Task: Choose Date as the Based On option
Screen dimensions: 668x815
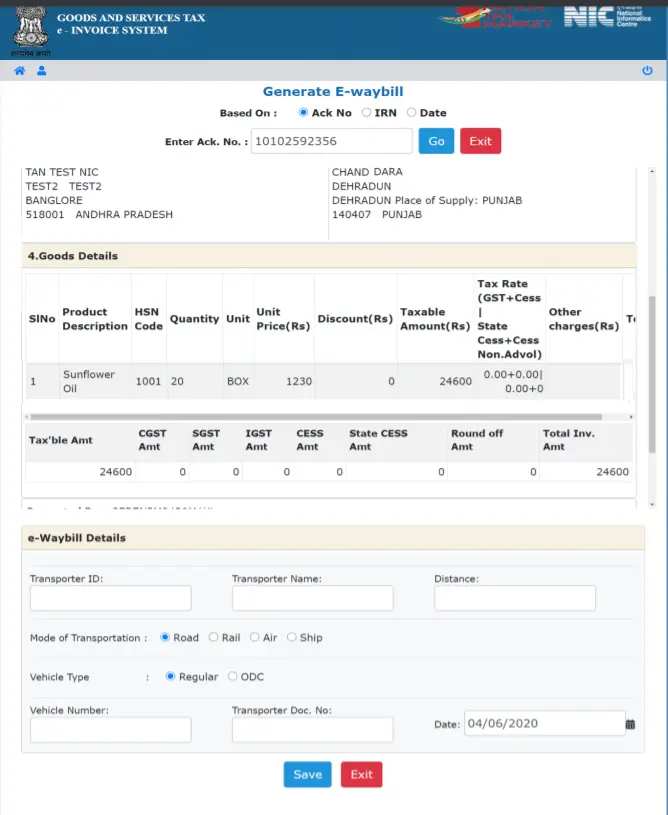Action: pyautogui.click(x=411, y=113)
